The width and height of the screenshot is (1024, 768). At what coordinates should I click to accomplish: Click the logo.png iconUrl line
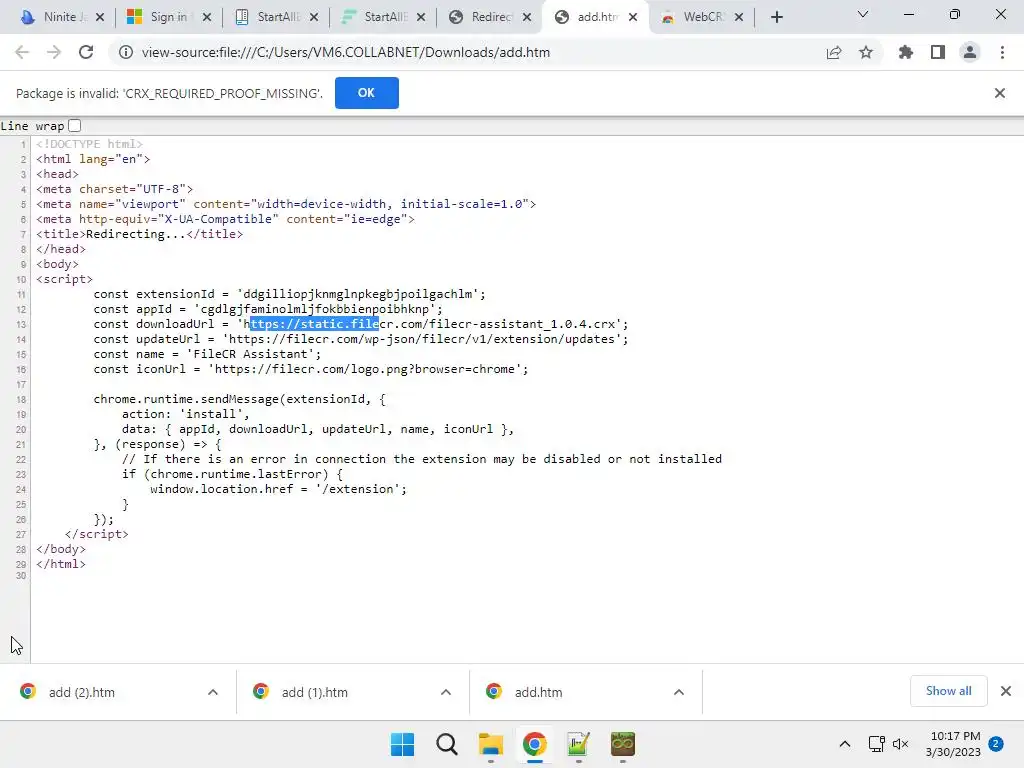click(311, 369)
